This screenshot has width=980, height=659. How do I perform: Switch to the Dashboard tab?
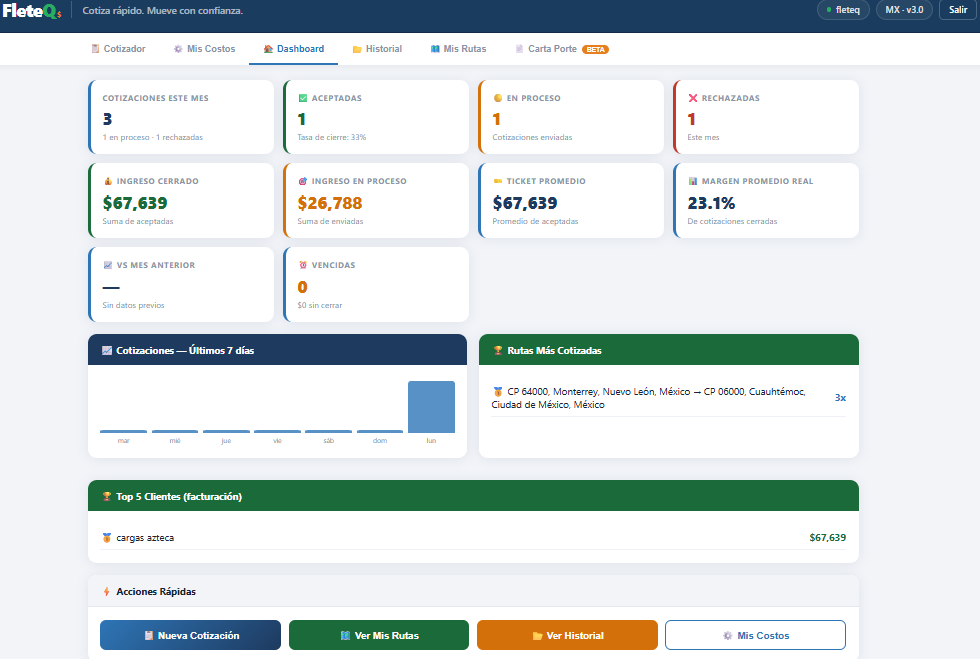tap(293, 47)
